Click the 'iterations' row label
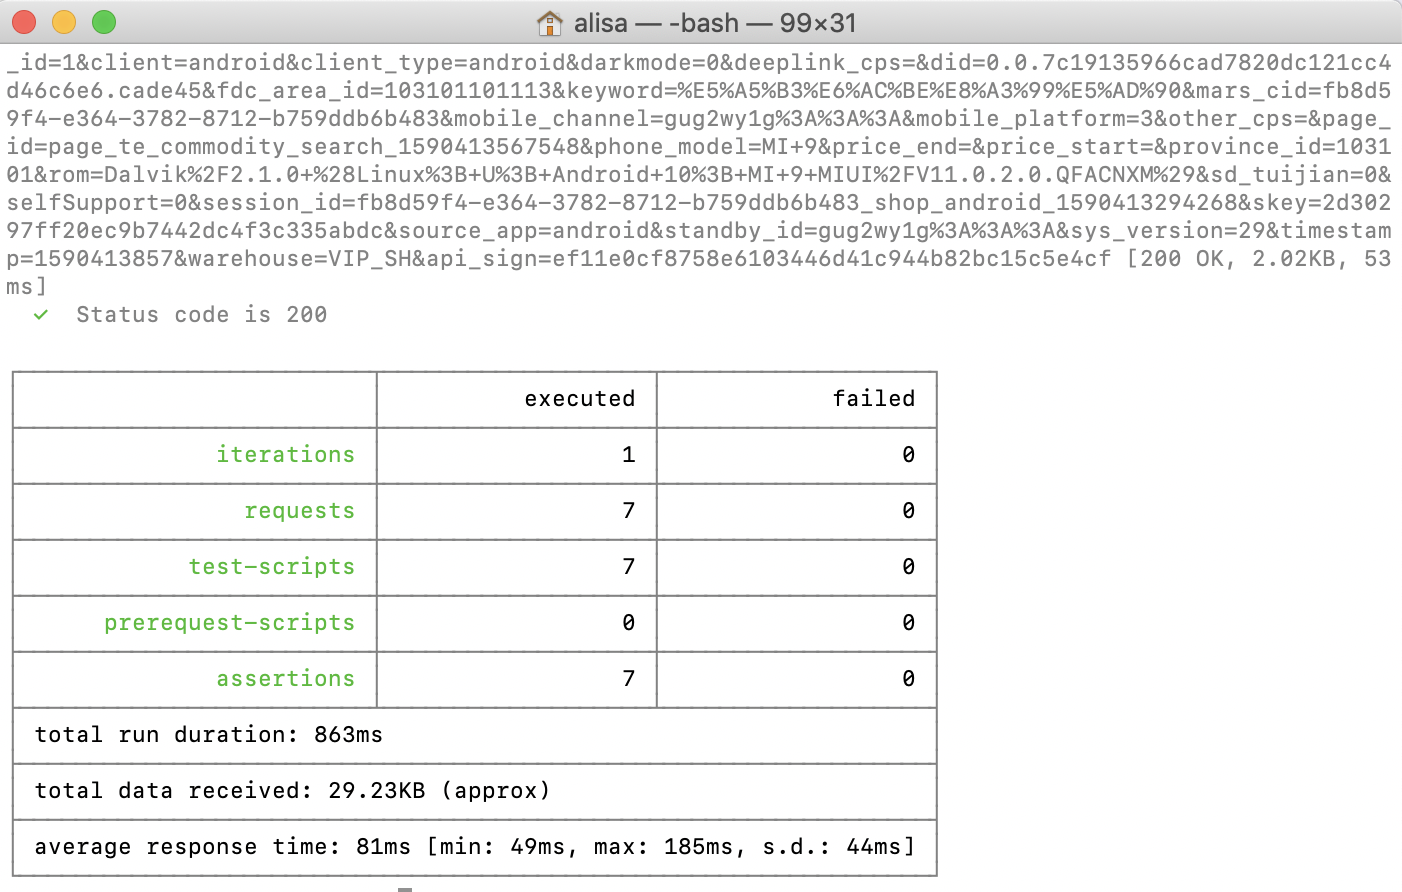Viewport: 1402px width, 892px height. 286,455
